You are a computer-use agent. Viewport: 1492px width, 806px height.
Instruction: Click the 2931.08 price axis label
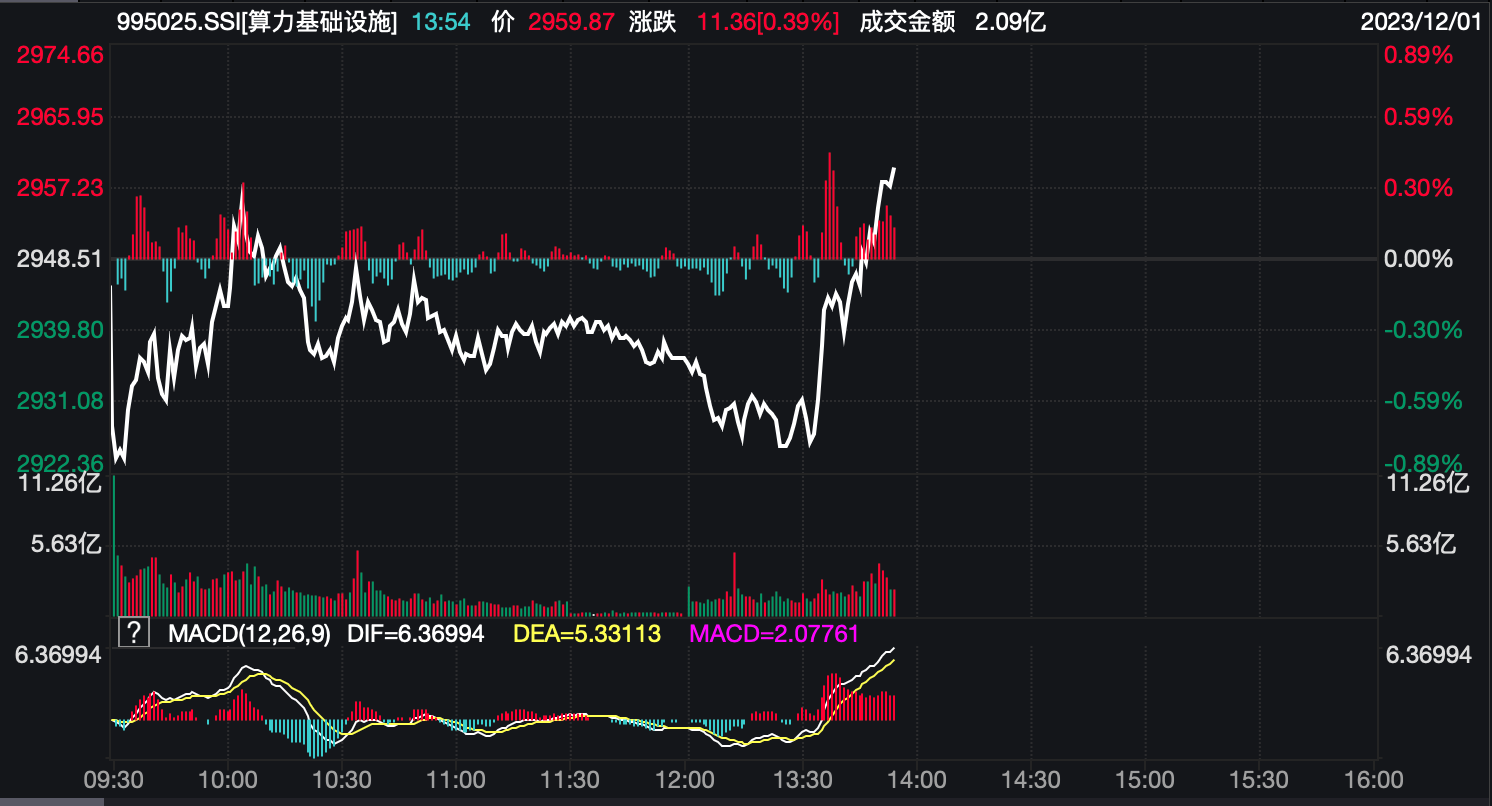pos(60,401)
